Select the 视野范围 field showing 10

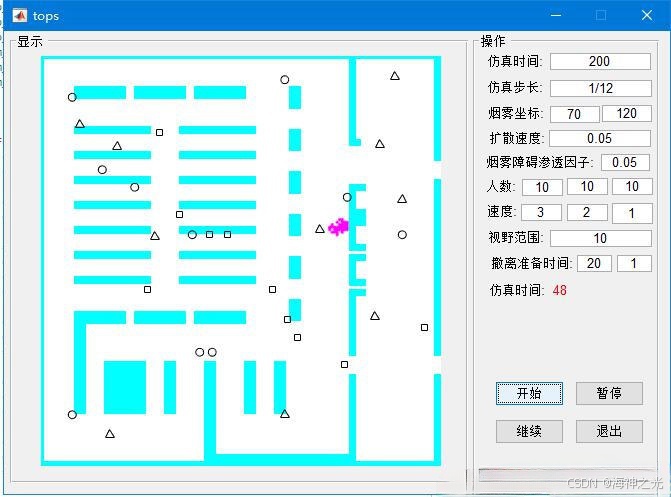[600, 238]
